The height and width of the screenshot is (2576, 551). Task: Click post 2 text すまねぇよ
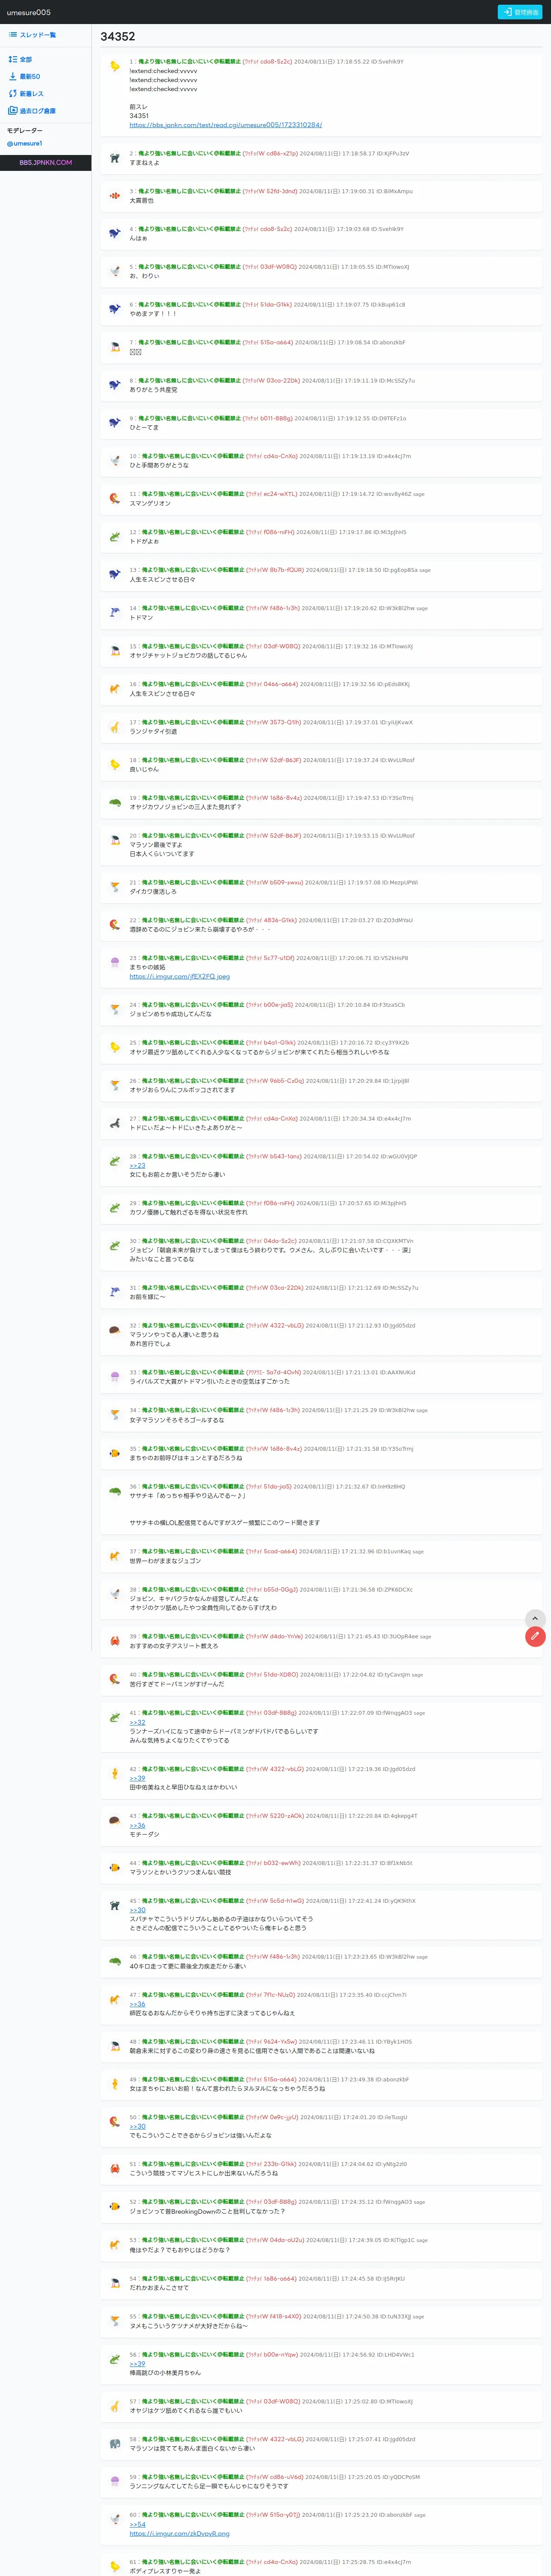[144, 163]
